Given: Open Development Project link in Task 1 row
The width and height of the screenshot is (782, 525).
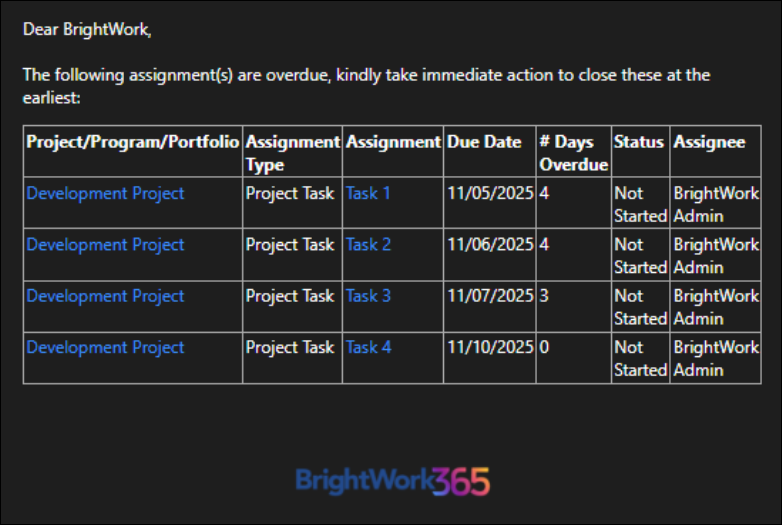Looking at the screenshot, I should 105,193.
